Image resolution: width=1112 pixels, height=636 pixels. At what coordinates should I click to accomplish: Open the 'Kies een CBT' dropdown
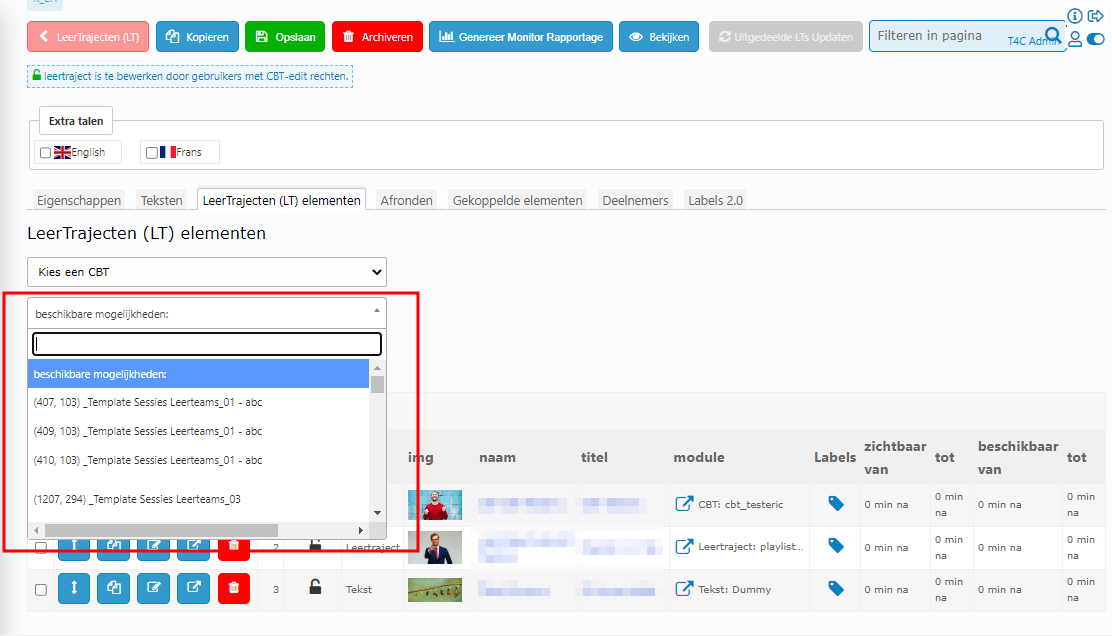click(206, 271)
